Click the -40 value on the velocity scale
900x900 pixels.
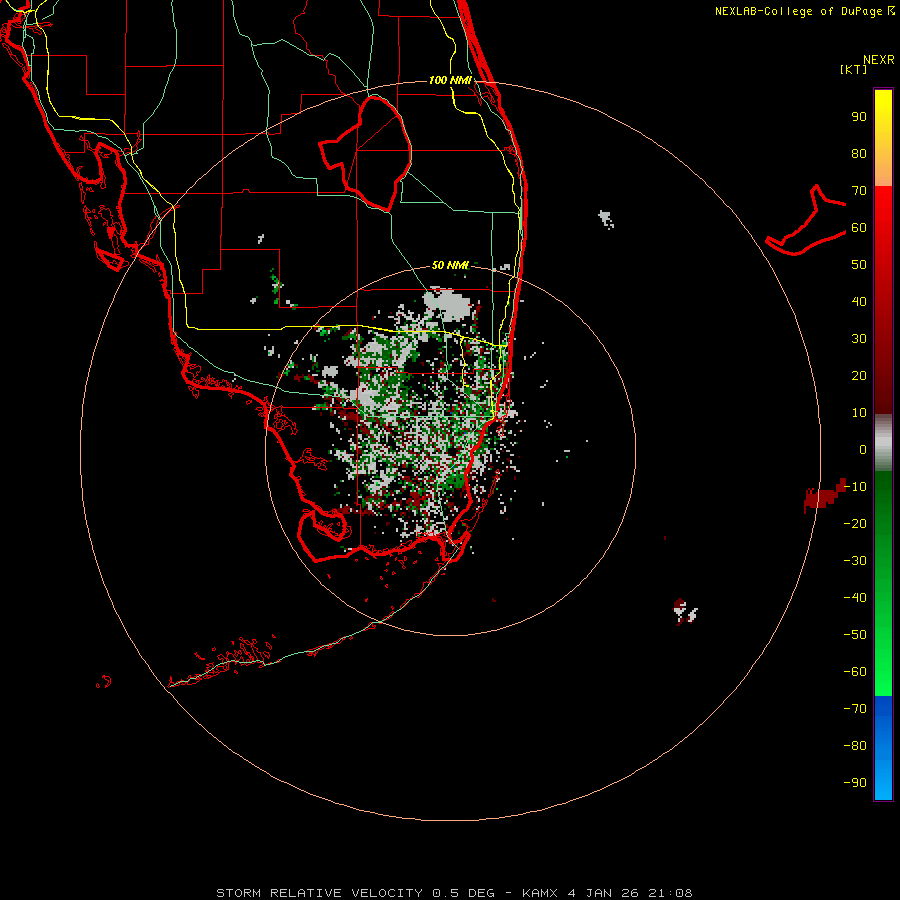(x=855, y=598)
